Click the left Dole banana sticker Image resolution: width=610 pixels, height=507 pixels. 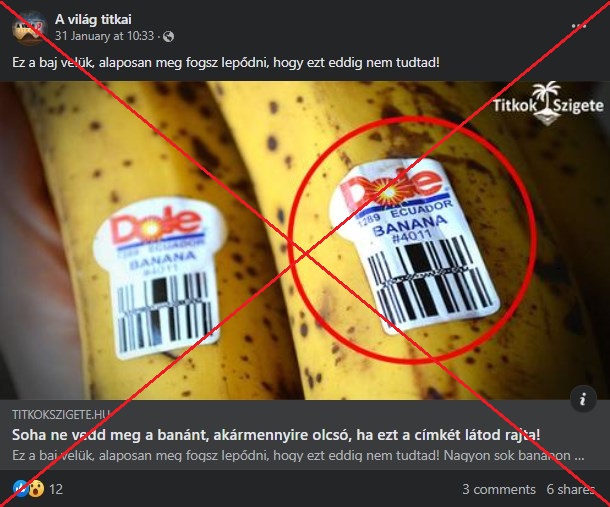pyautogui.click(x=159, y=278)
